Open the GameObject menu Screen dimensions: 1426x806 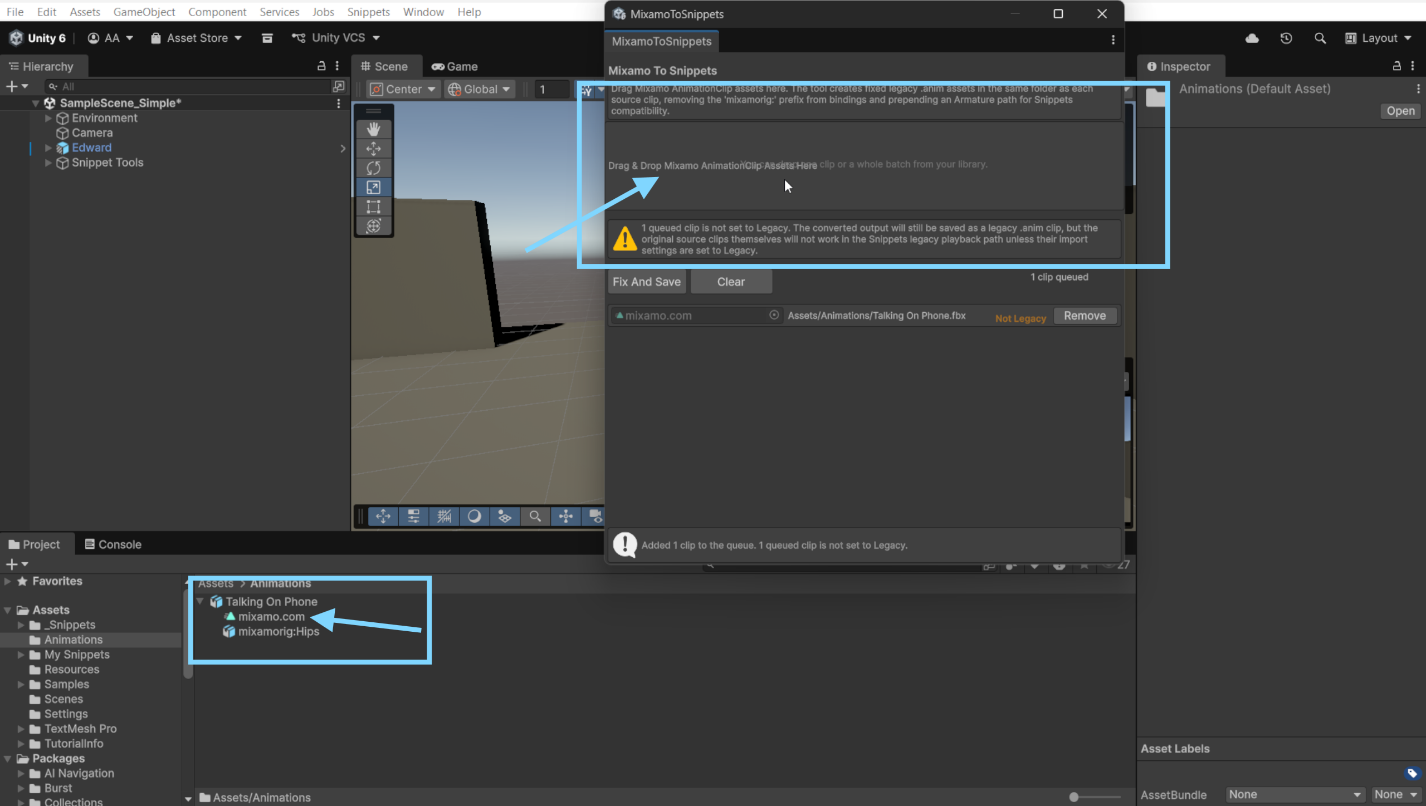[144, 12]
